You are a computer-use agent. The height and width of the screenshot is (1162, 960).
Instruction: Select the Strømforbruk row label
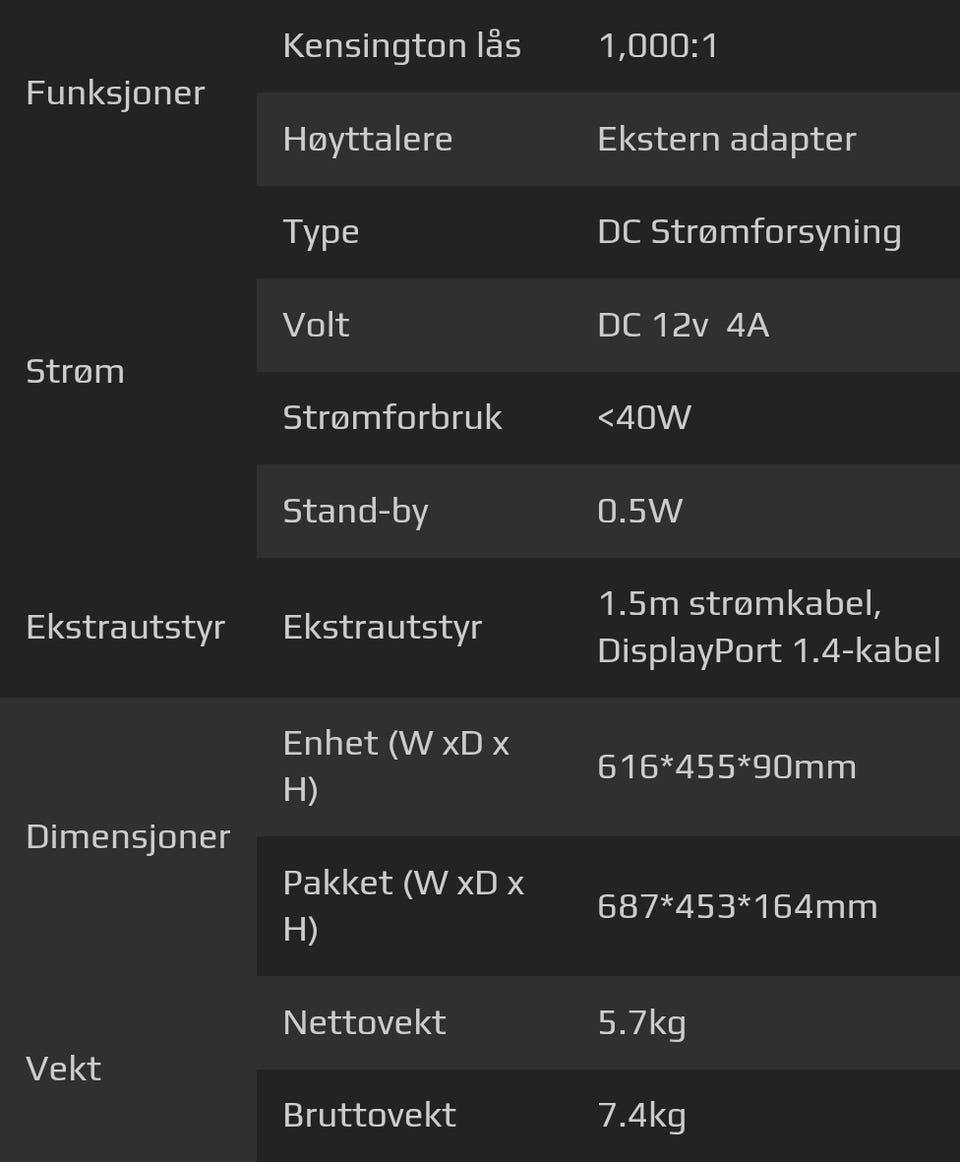(x=392, y=418)
